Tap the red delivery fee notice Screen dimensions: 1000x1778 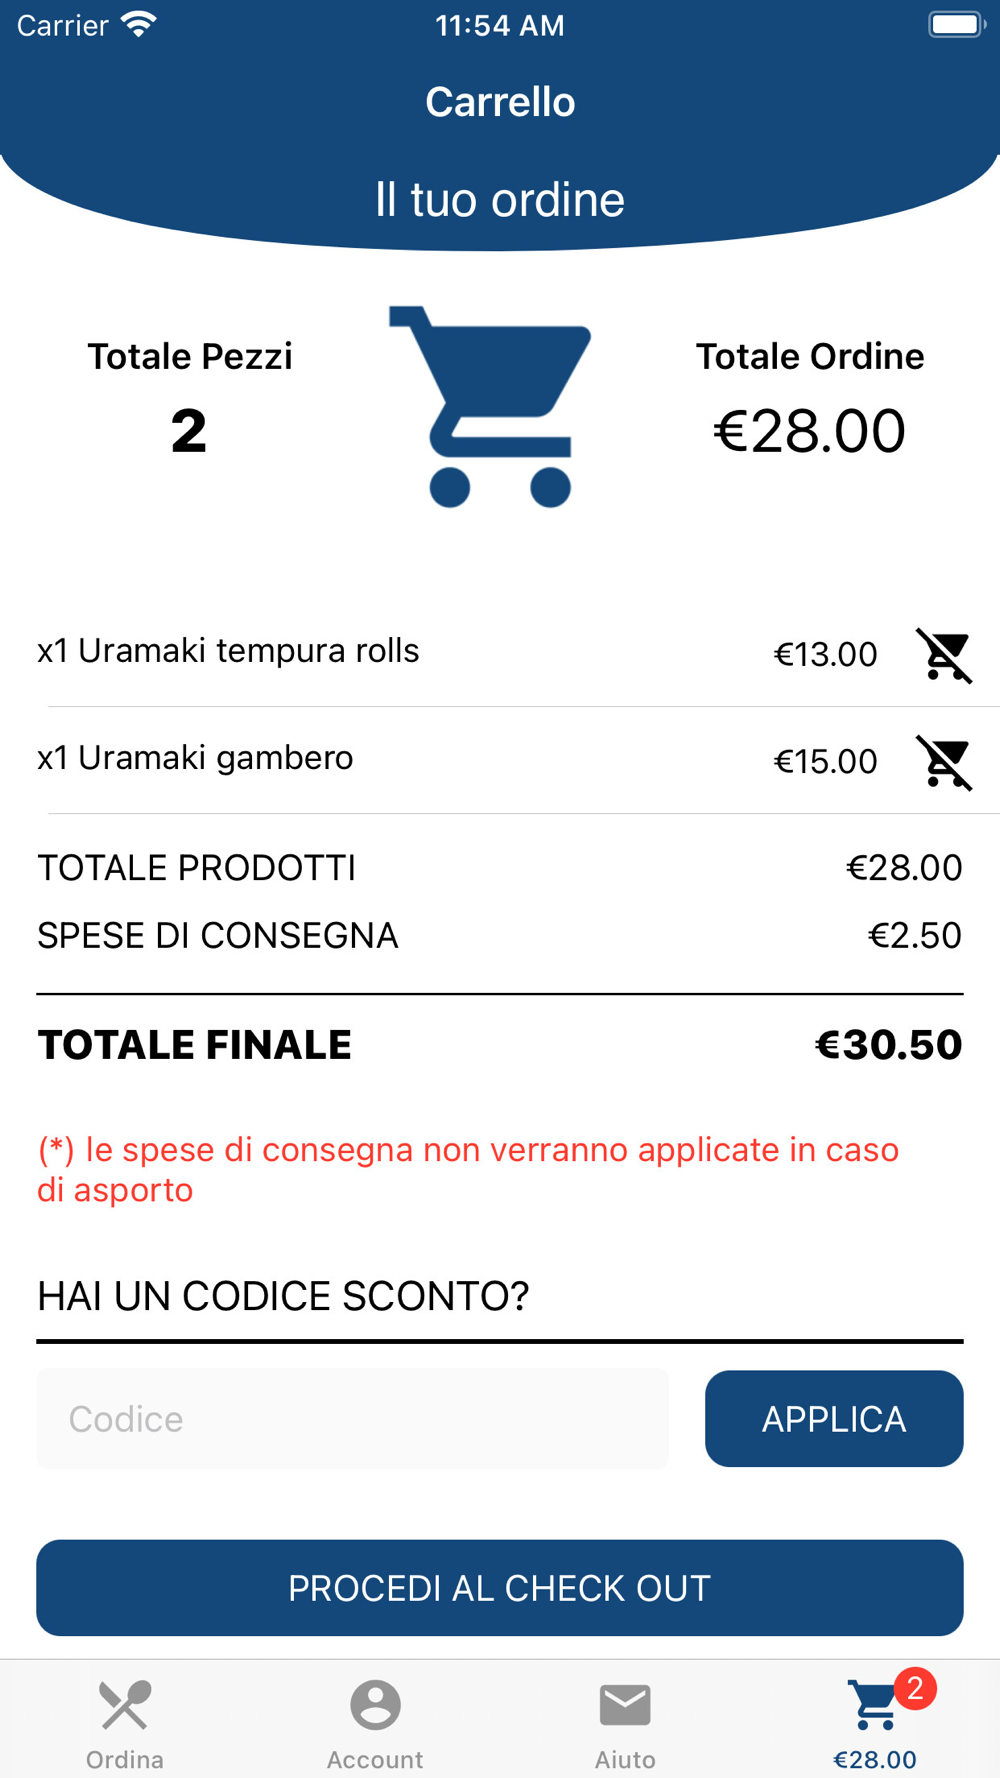click(468, 1170)
